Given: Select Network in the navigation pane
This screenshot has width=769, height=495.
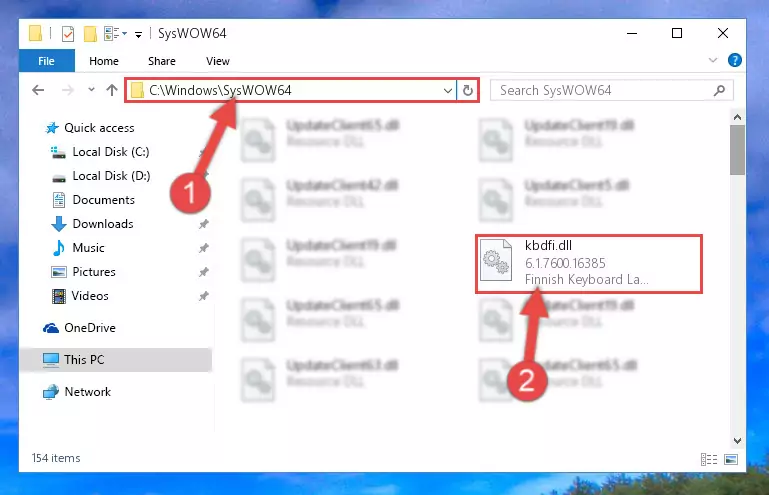Looking at the screenshot, I should click(x=87, y=392).
